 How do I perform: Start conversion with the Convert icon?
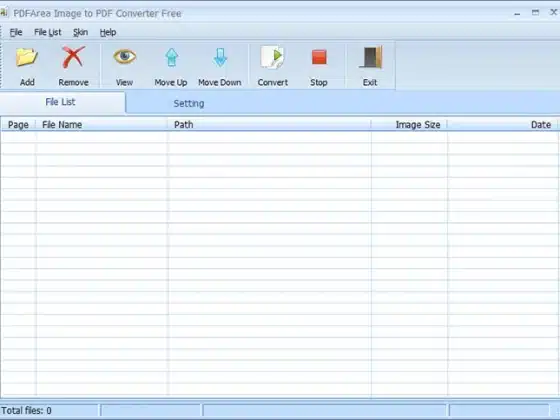272,57
